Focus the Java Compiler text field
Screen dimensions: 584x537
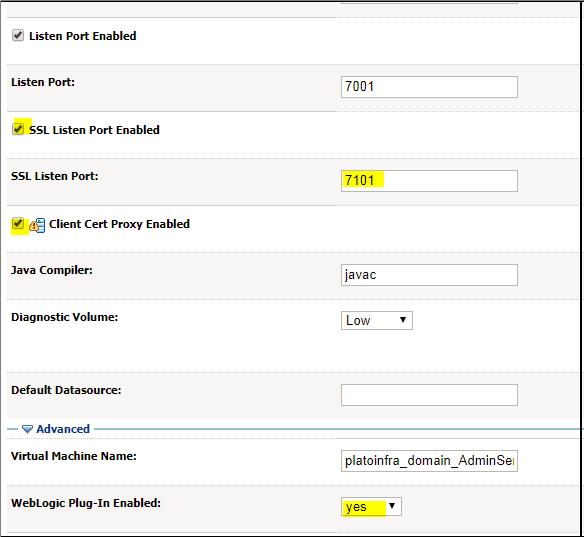[x=429, y=275]
